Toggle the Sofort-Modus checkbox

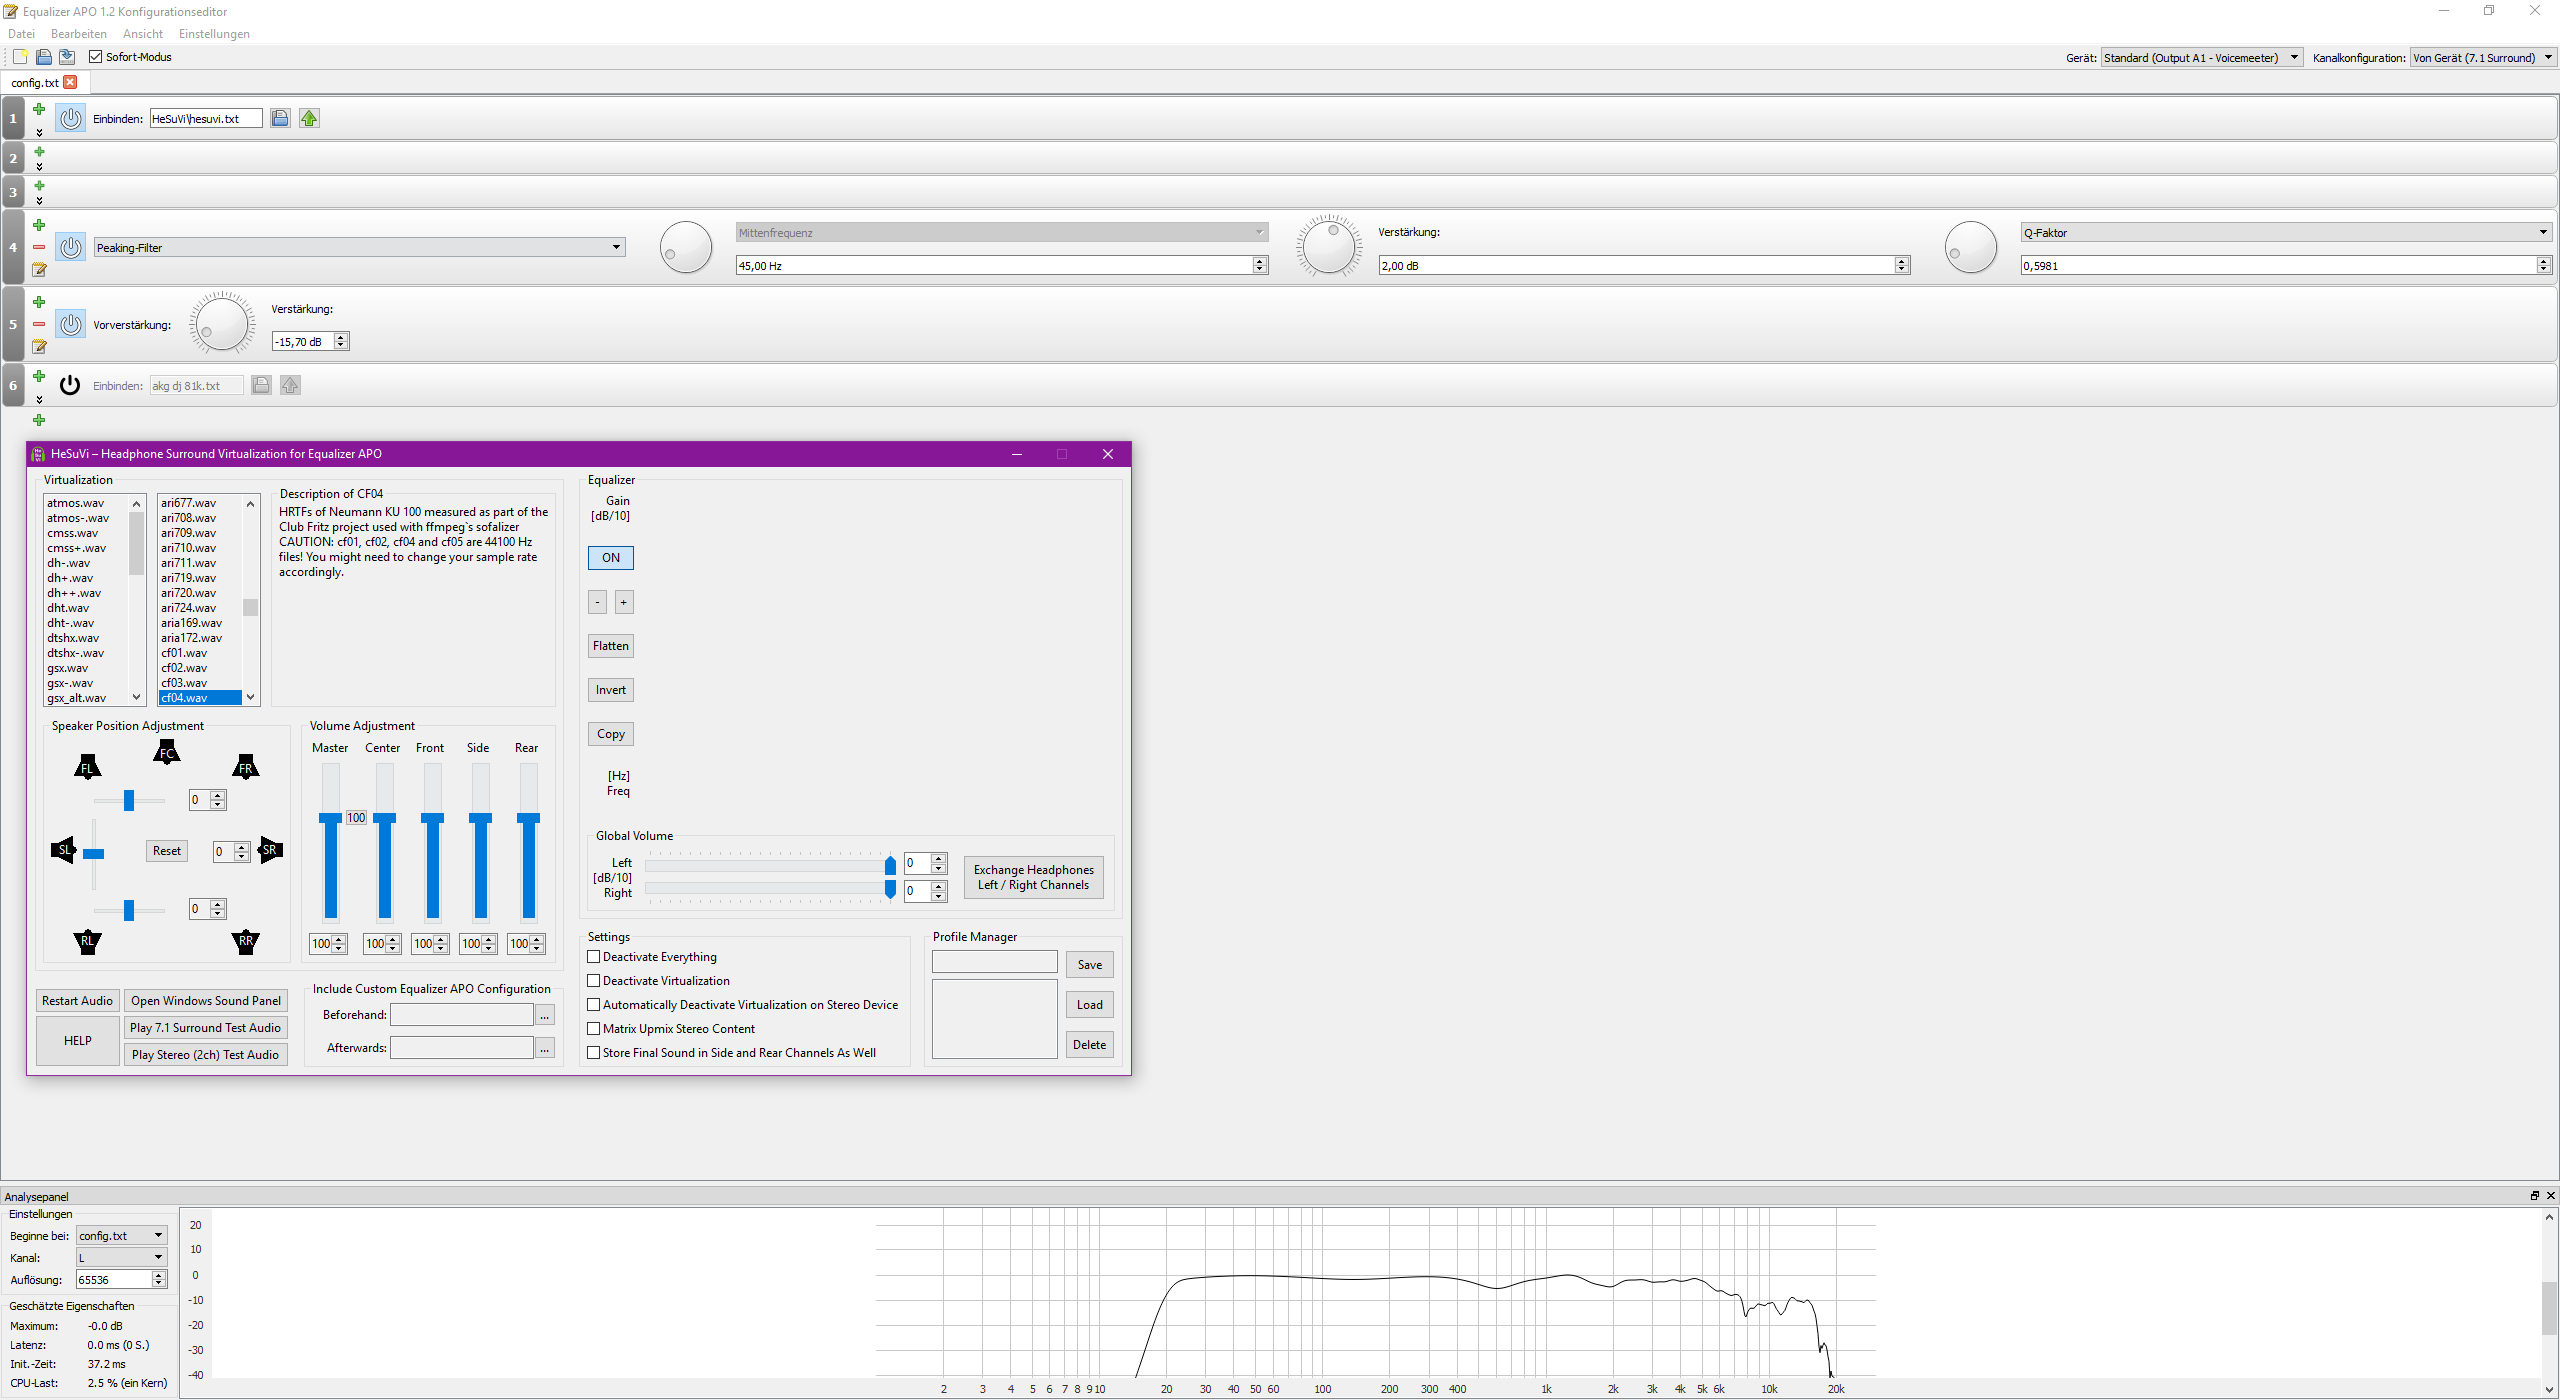tap(96, 57)
